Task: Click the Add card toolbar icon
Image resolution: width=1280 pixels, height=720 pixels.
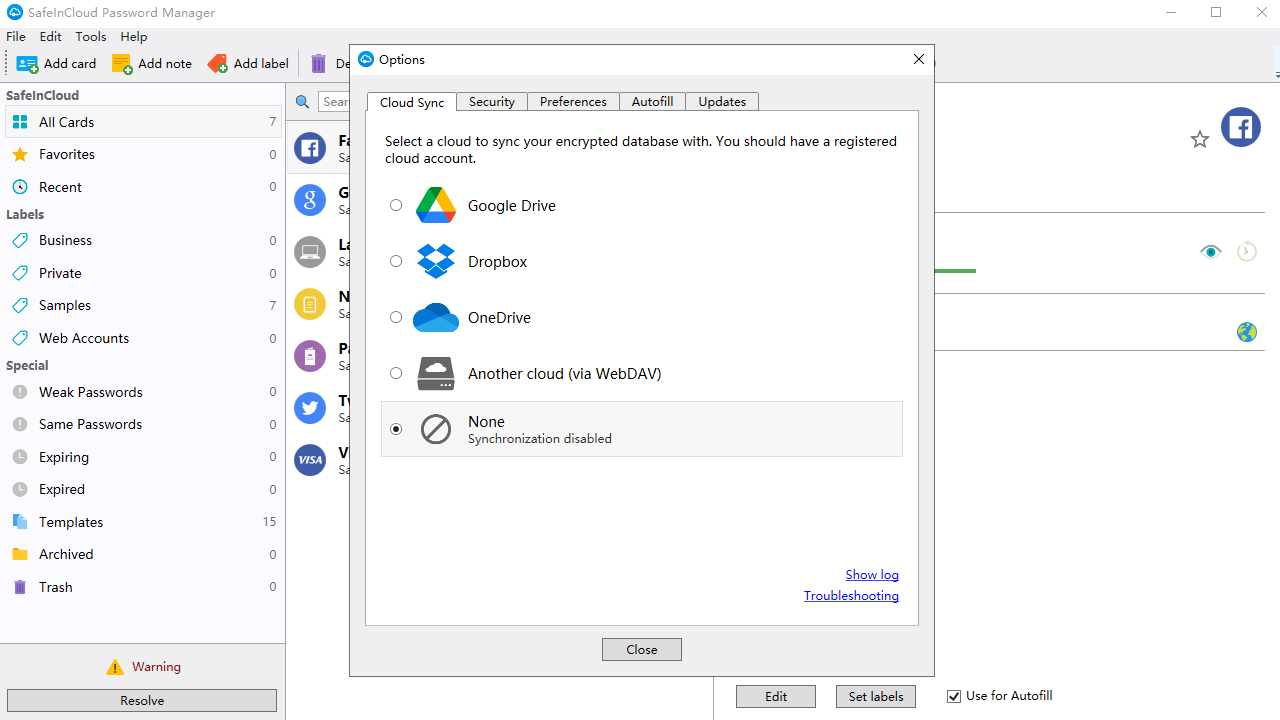Action: (x=28, y=63)
